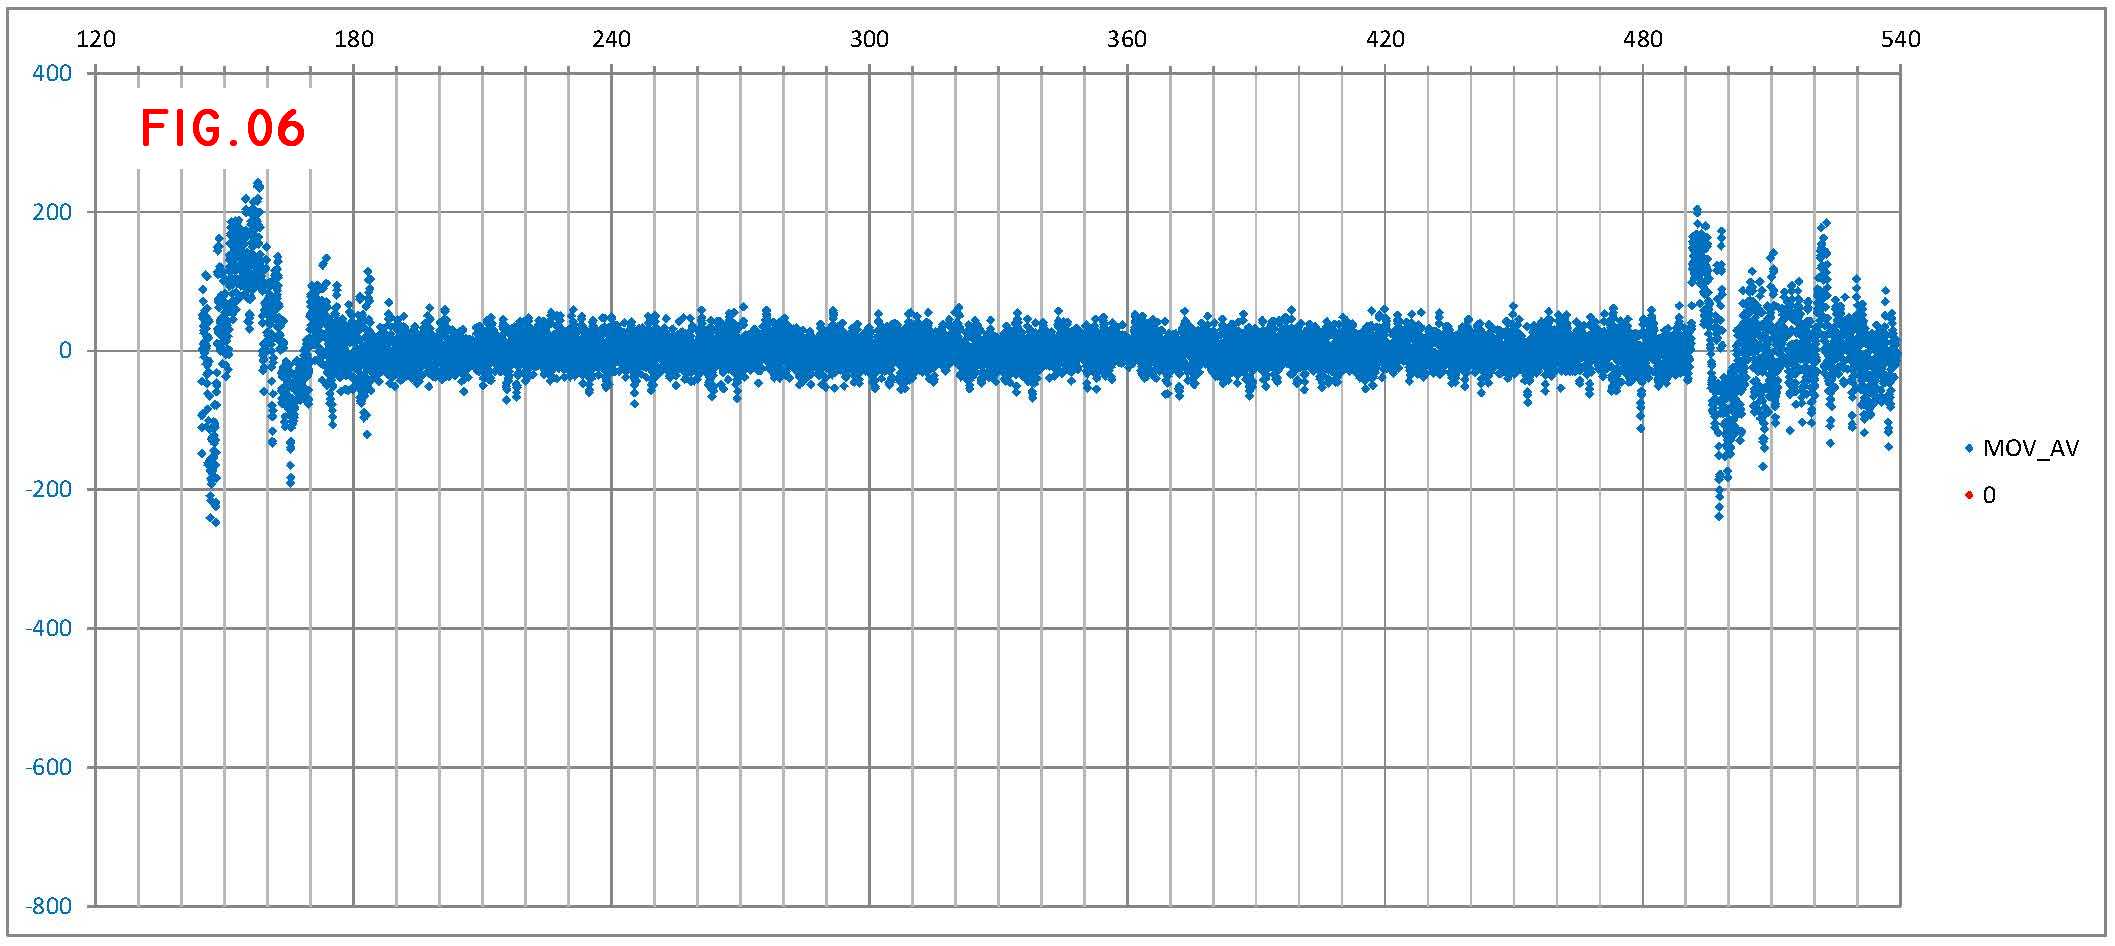Screen dimensions: 2115x946
Task: Click the top axis label 120
Action: (96, 39)
